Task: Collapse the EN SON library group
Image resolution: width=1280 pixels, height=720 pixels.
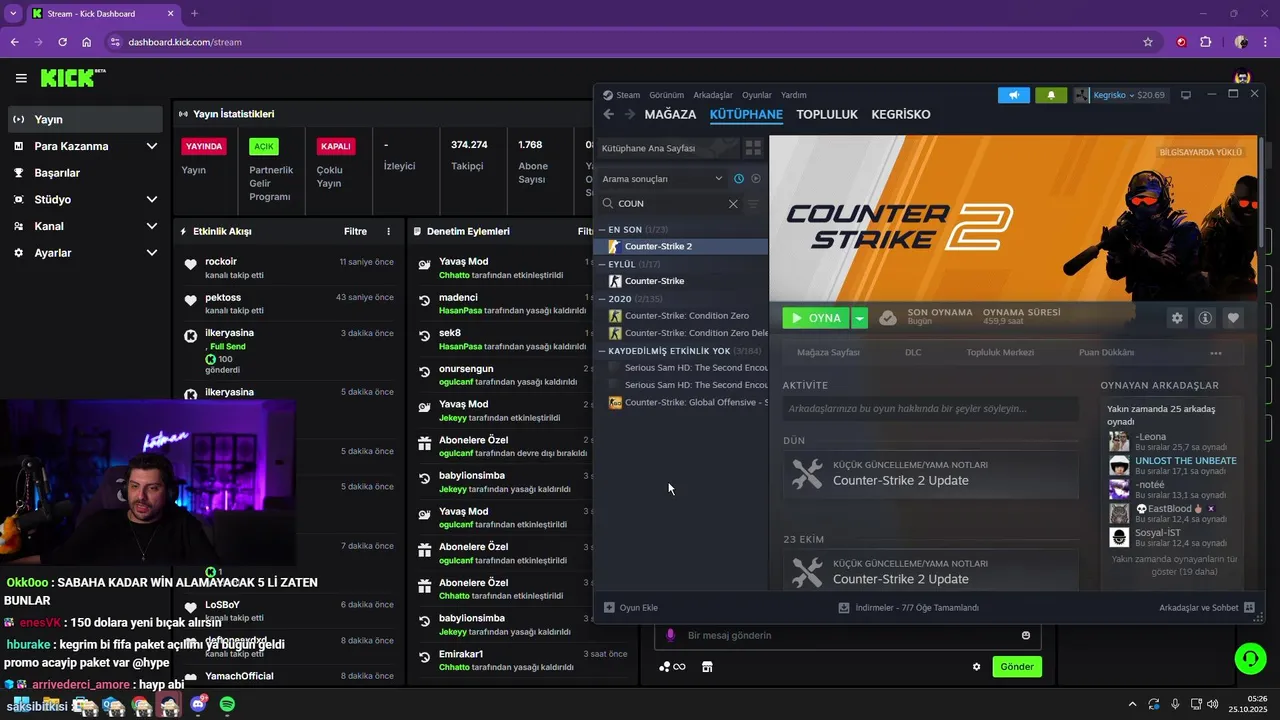Action: click(x=603, y=230)
